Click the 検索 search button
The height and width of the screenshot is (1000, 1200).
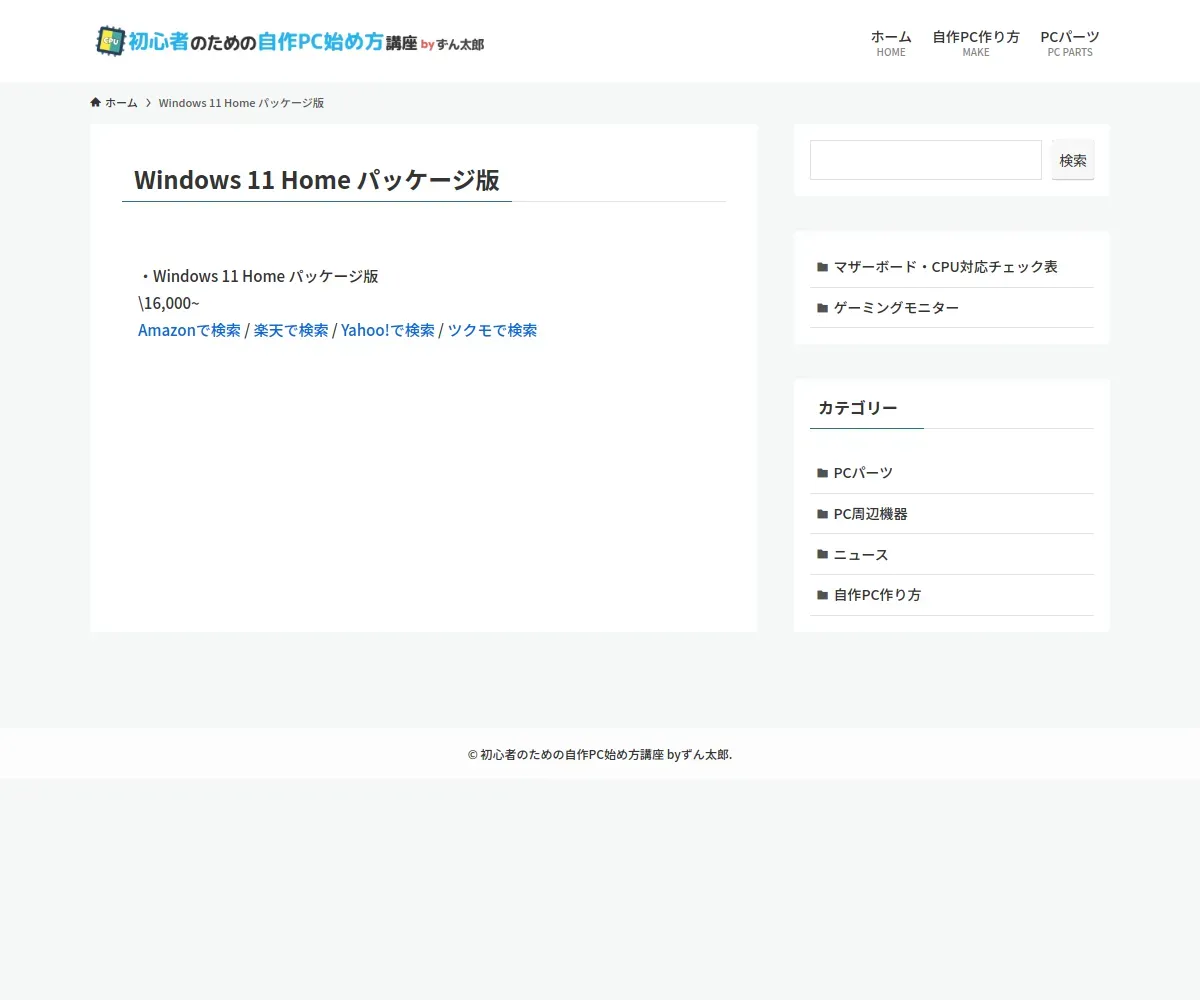[1073, 160]
